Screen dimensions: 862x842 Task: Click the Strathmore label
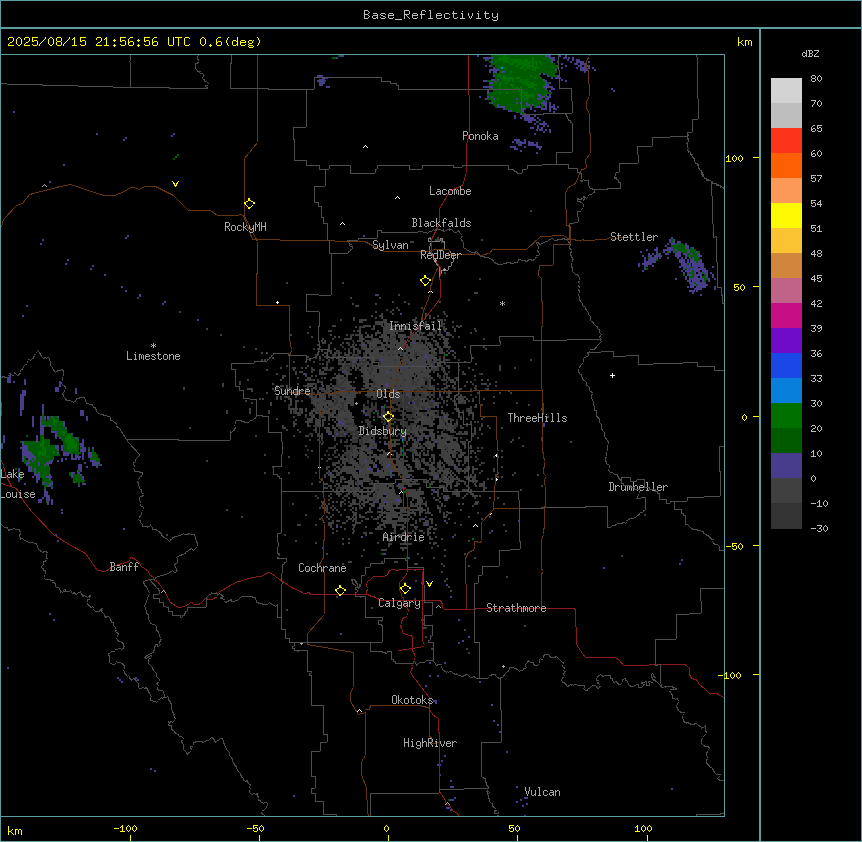(x=516, y=608)
